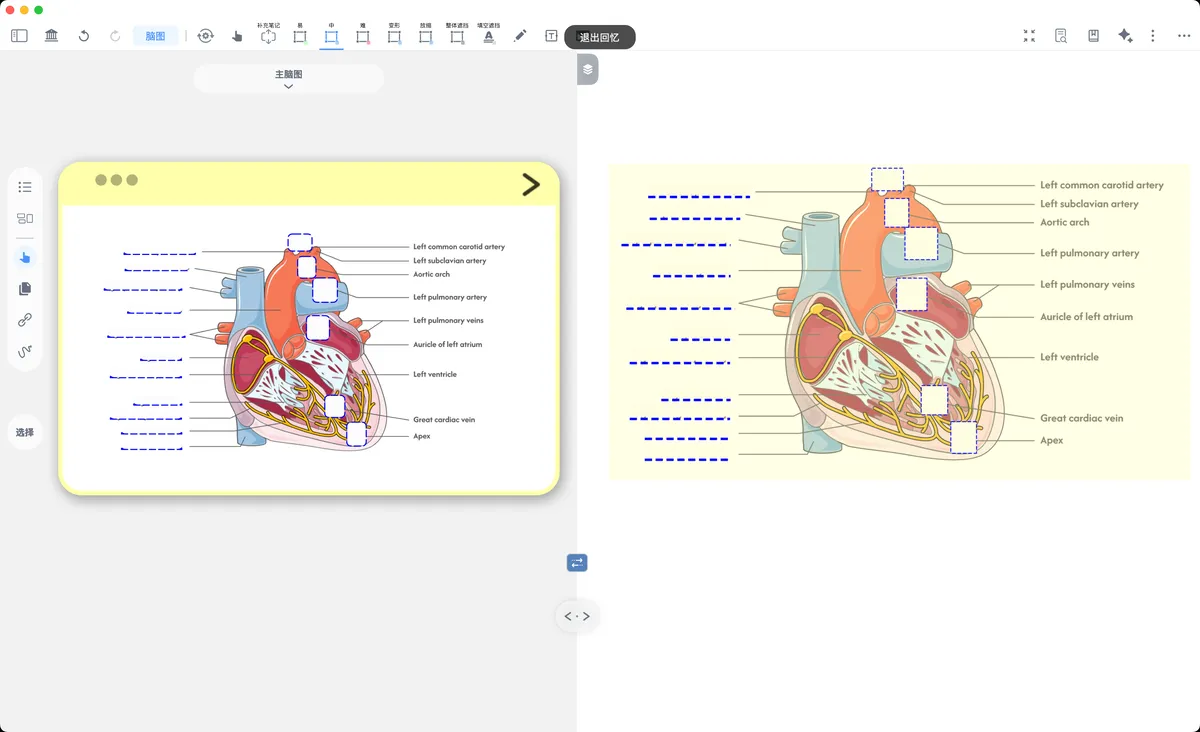Select the 脑图 mind map tab
The height and width of the screenshot is (732, 1200).
coord(155,36)
